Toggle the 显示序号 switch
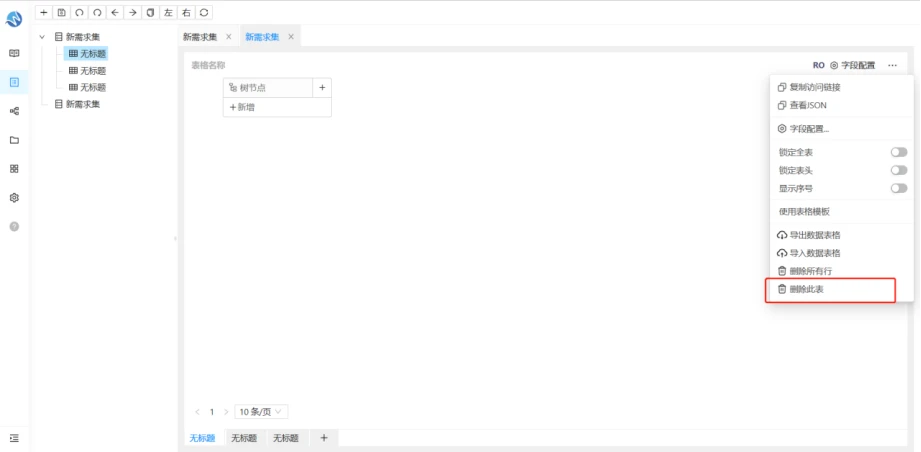Image resolution: width=921 pixels, height=452 pixels. (x=899, y=188)
